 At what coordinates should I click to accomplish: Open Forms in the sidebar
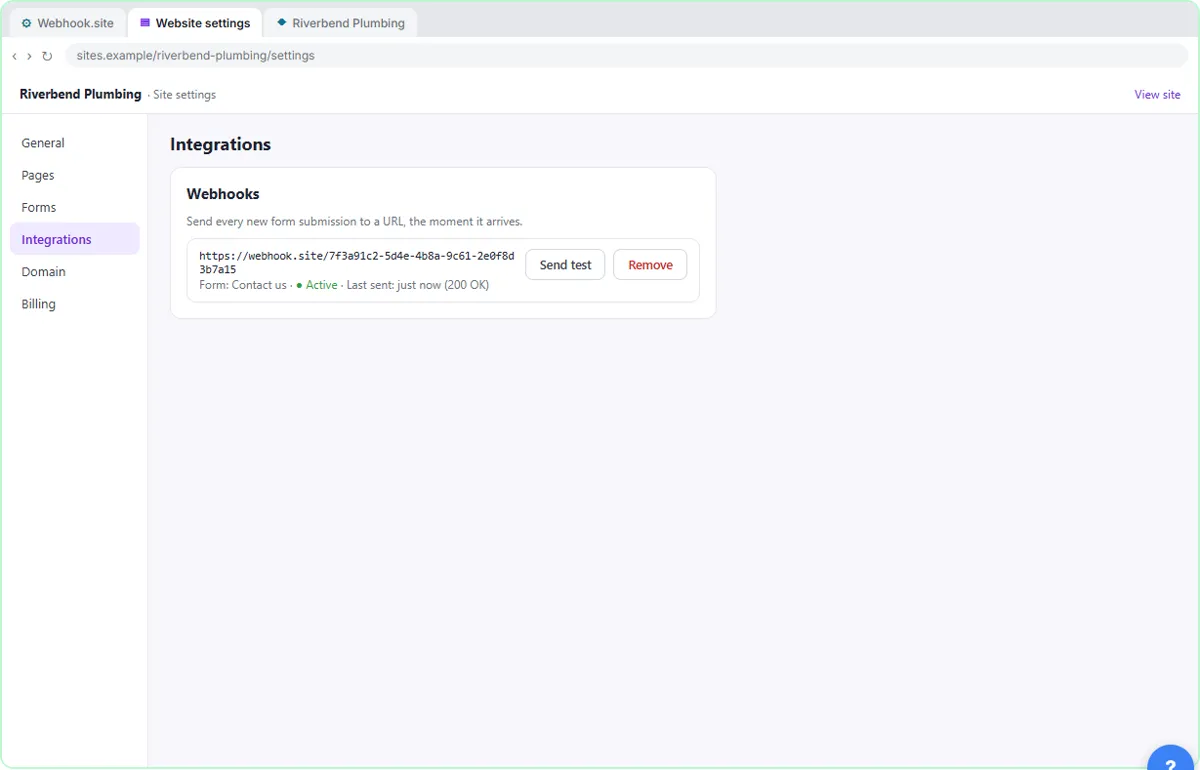point(75,207)
